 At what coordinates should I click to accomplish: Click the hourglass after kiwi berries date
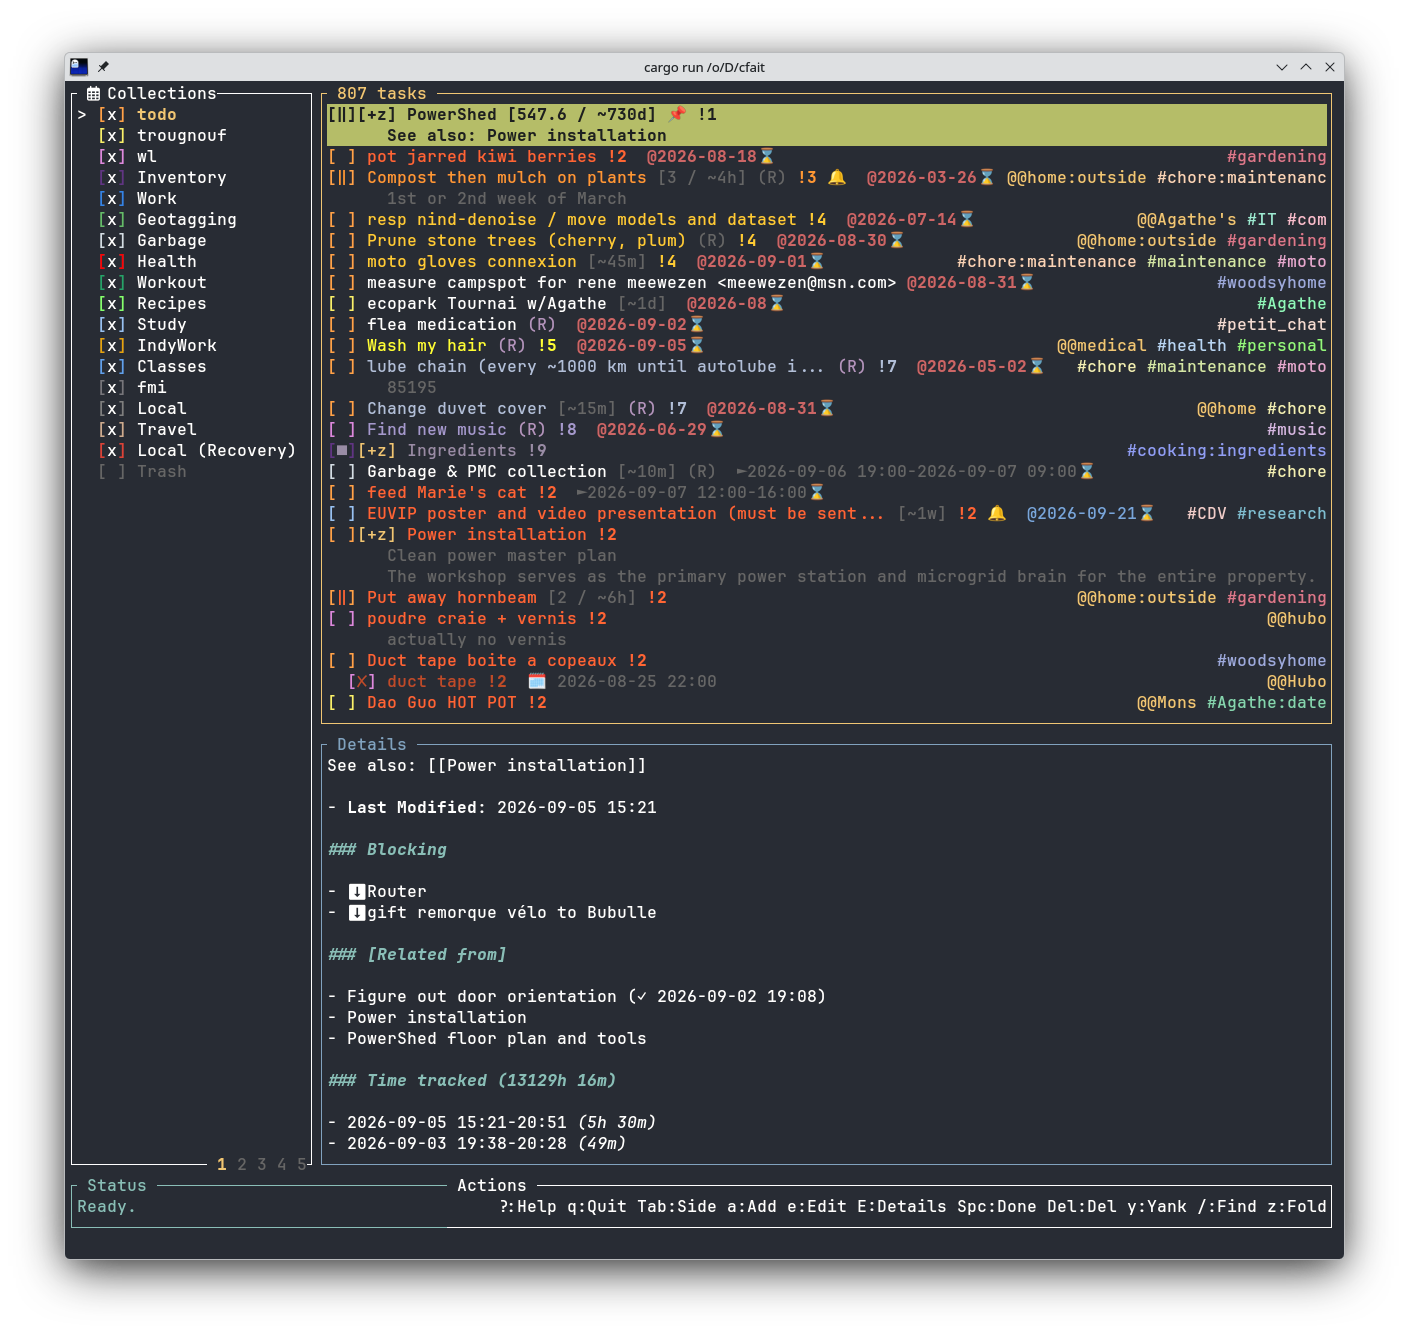point(767,156)
